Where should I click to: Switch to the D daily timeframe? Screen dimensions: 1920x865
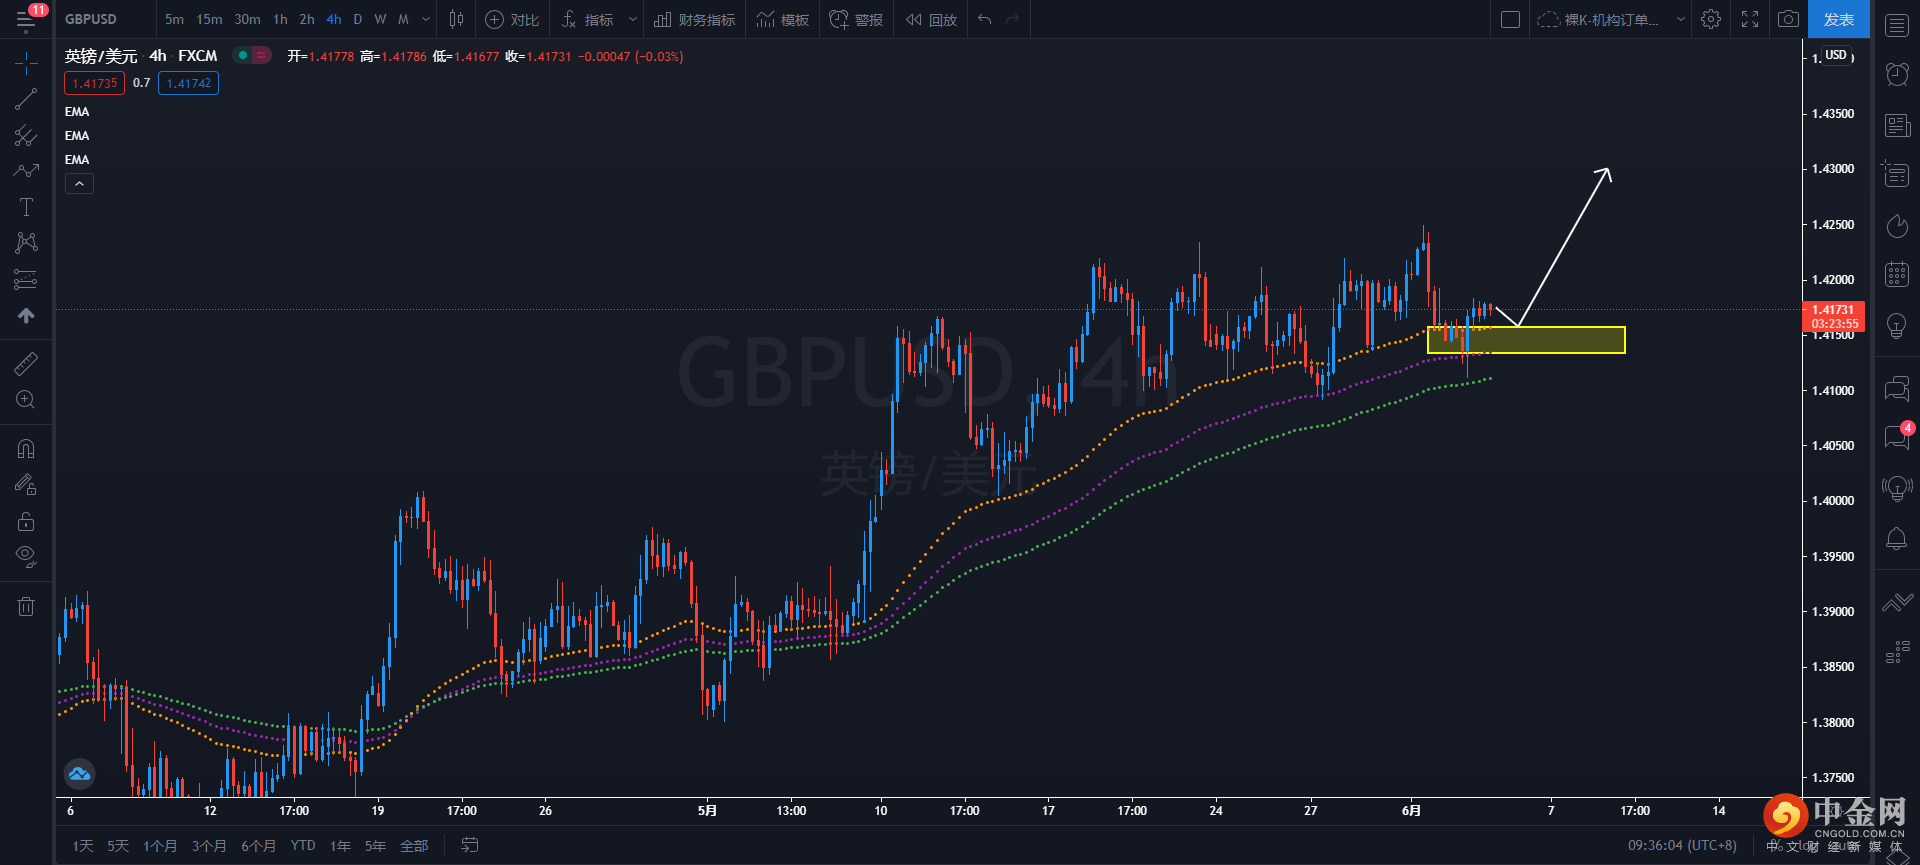tap(358, 19)
